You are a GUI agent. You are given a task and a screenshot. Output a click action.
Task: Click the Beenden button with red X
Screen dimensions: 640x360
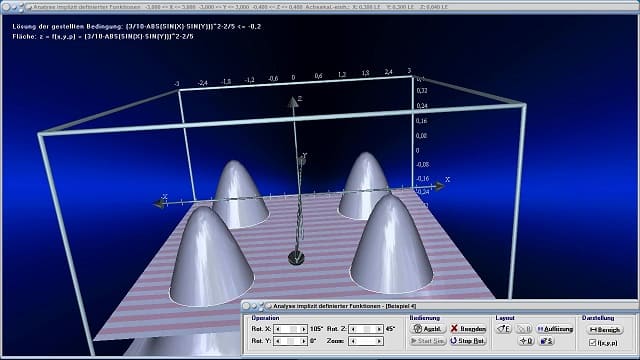click(469, 329)
